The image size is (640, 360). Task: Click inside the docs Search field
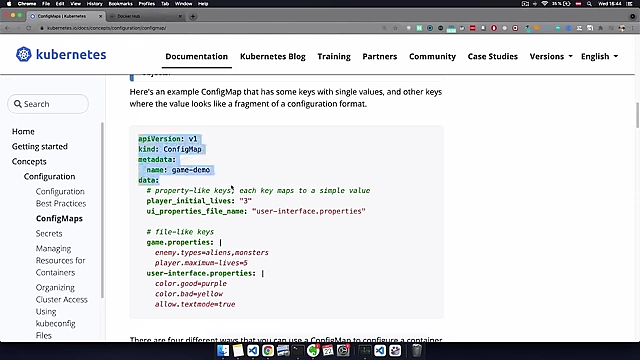pyautogui.click(x=48, y=104)
